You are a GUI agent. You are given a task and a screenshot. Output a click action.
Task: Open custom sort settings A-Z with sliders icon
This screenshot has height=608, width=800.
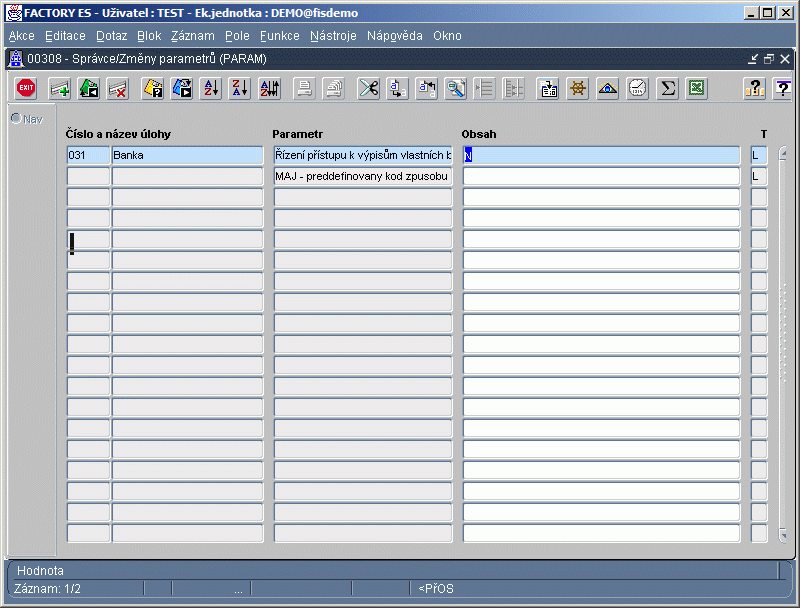(x=269, y=89)
